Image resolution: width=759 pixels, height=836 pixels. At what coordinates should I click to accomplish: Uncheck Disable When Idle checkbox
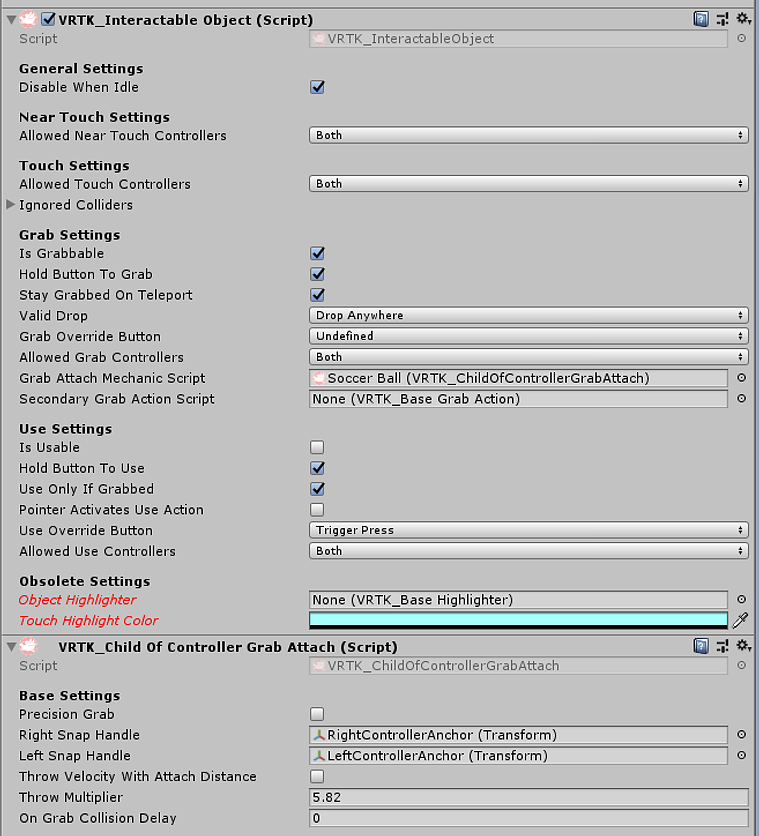pyautogui.click(x=317, y=87)
